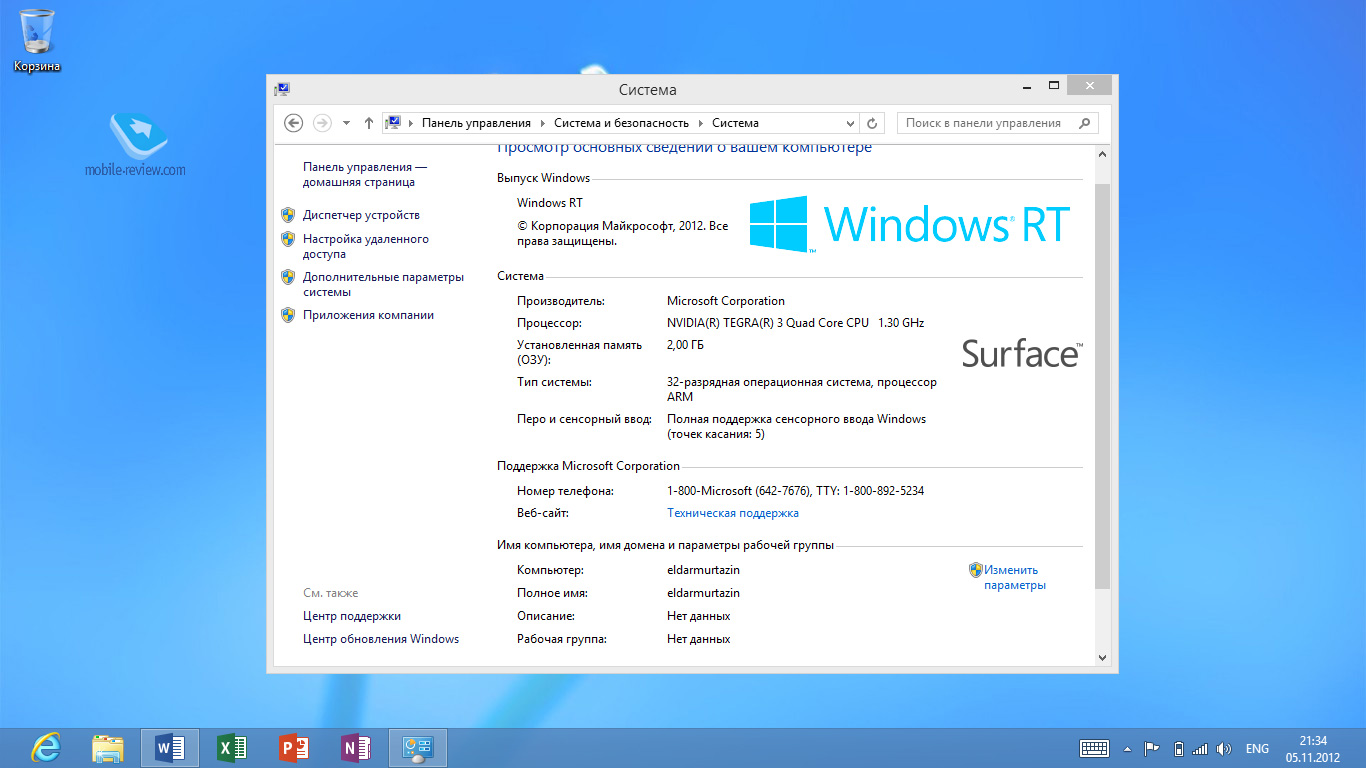Click the 2,00 ГБ memory value
Image resolution: width=1366 pixels, height=768 pixels.
click(x=685, y=345)
